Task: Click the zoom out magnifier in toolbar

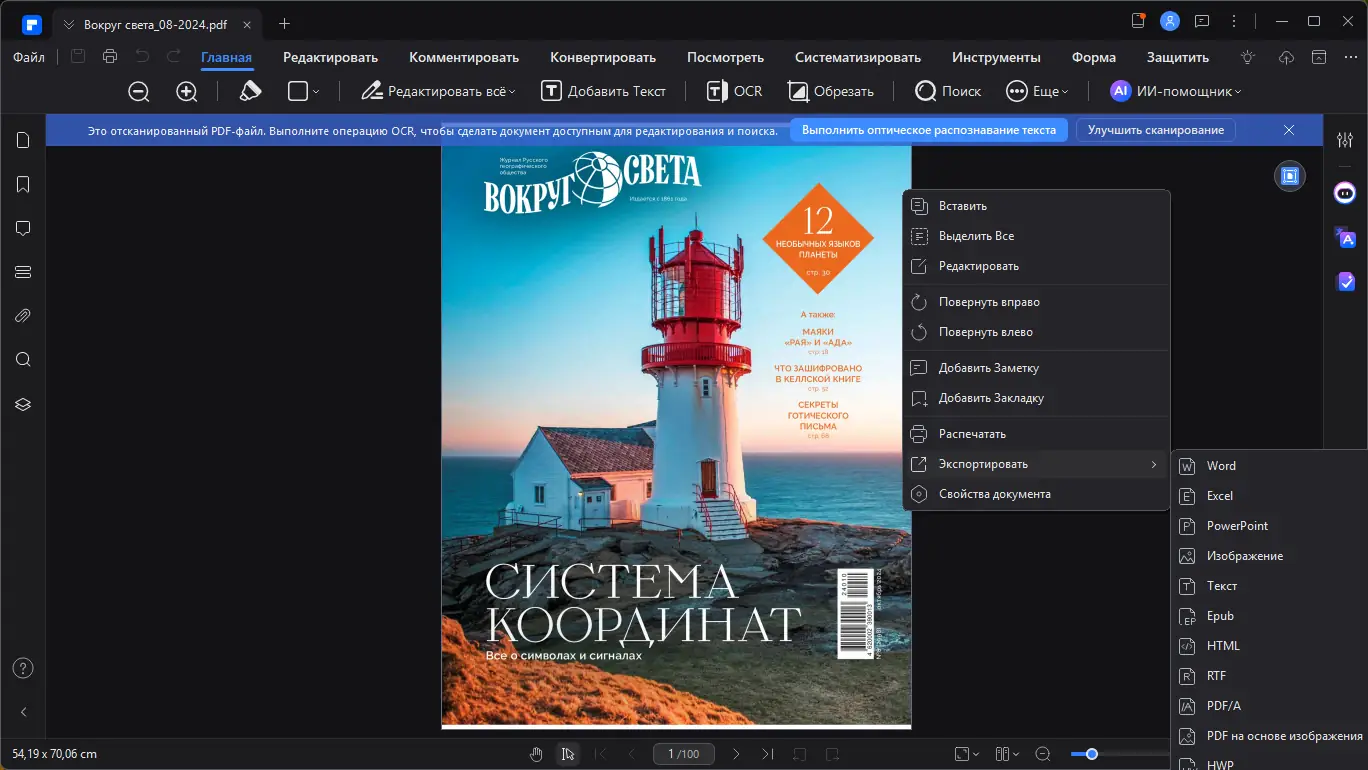Action: click(x=139, y=91)
